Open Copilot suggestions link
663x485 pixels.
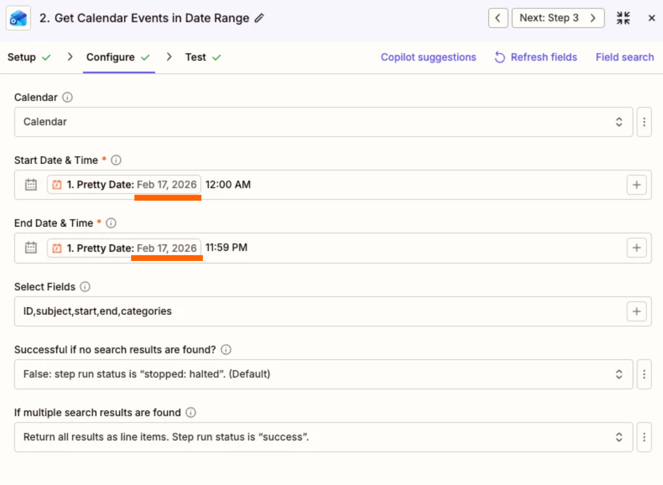tap(428, 57)
